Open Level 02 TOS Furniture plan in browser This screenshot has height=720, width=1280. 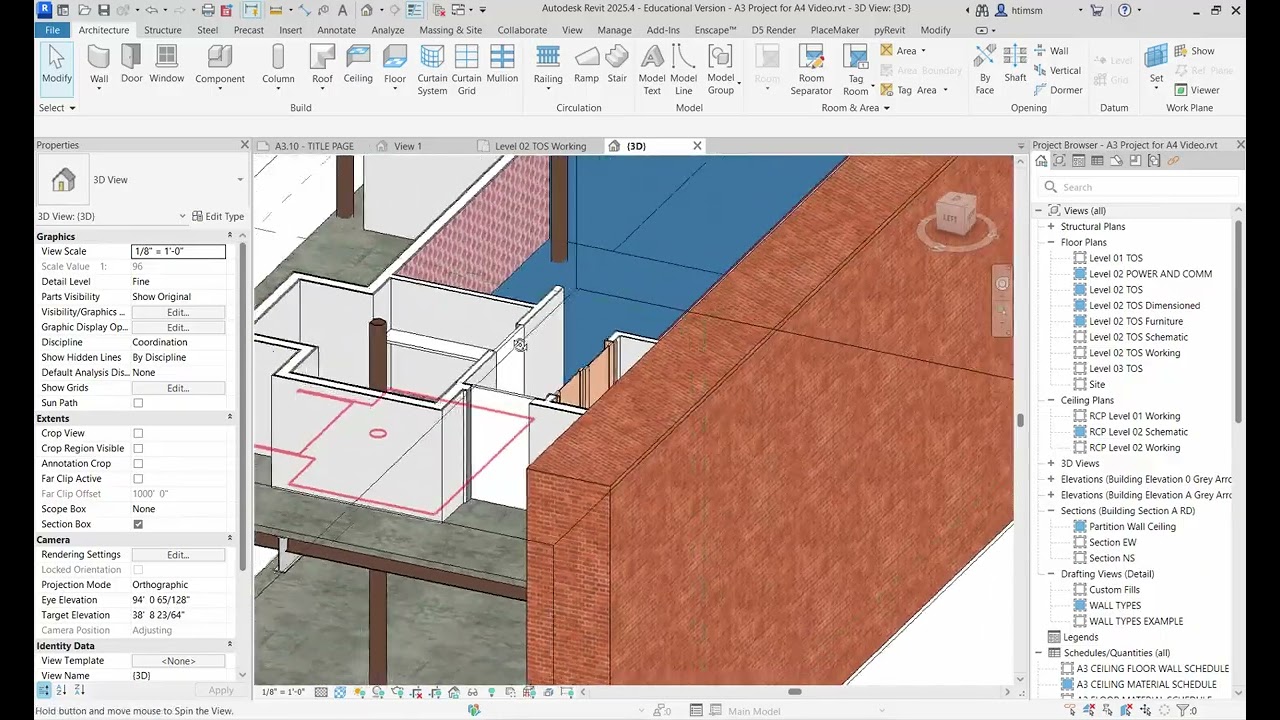coord(1135,322)
